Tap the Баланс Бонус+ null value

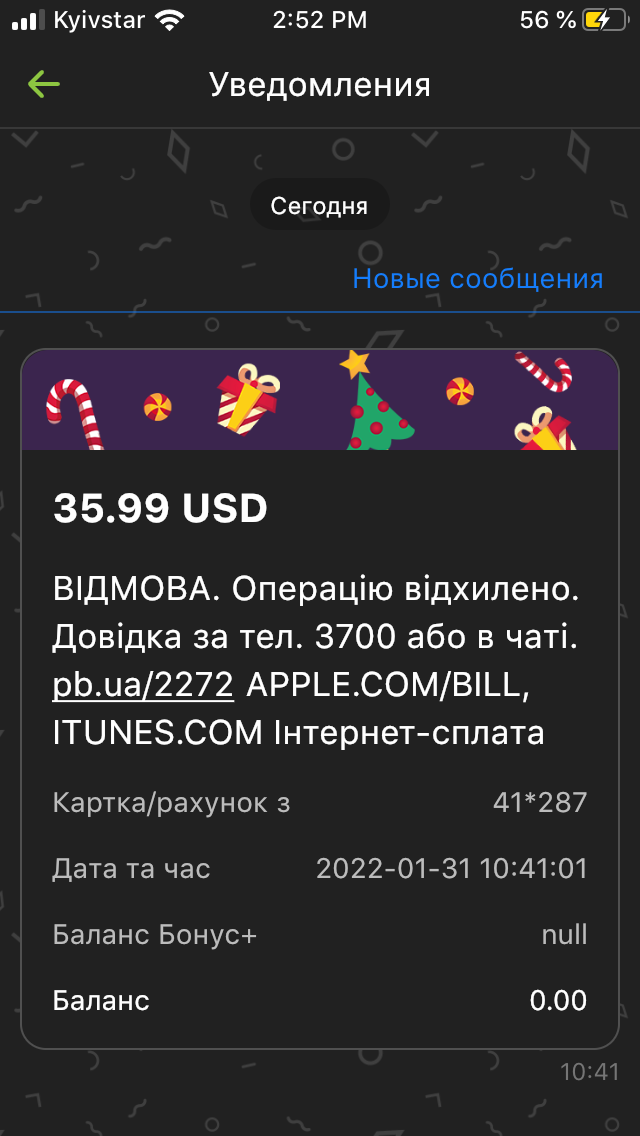[x=565, y=935]
